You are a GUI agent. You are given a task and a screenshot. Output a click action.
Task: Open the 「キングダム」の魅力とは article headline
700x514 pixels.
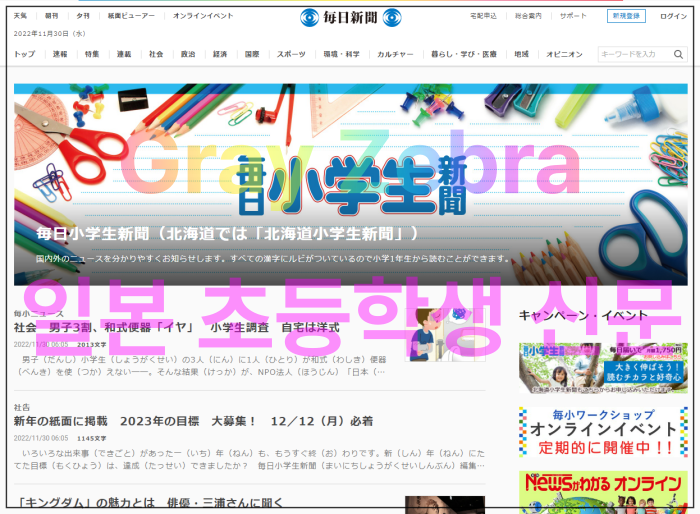148,503
